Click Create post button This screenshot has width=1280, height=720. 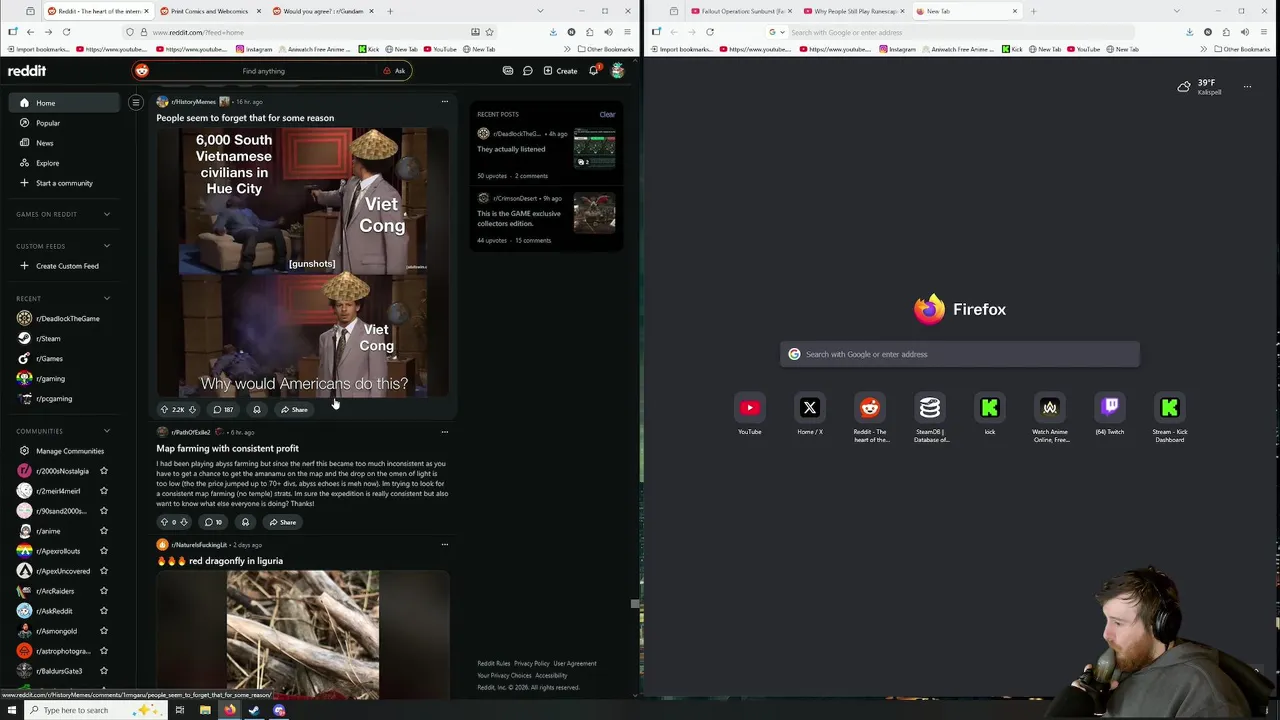tap(560, 71)
